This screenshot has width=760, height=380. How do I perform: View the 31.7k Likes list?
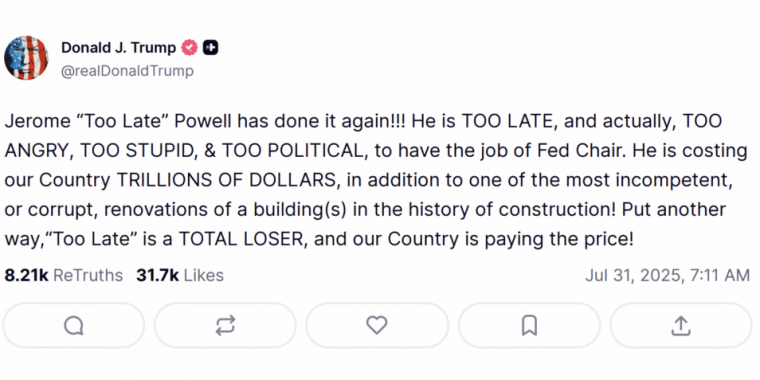[180, 275]
